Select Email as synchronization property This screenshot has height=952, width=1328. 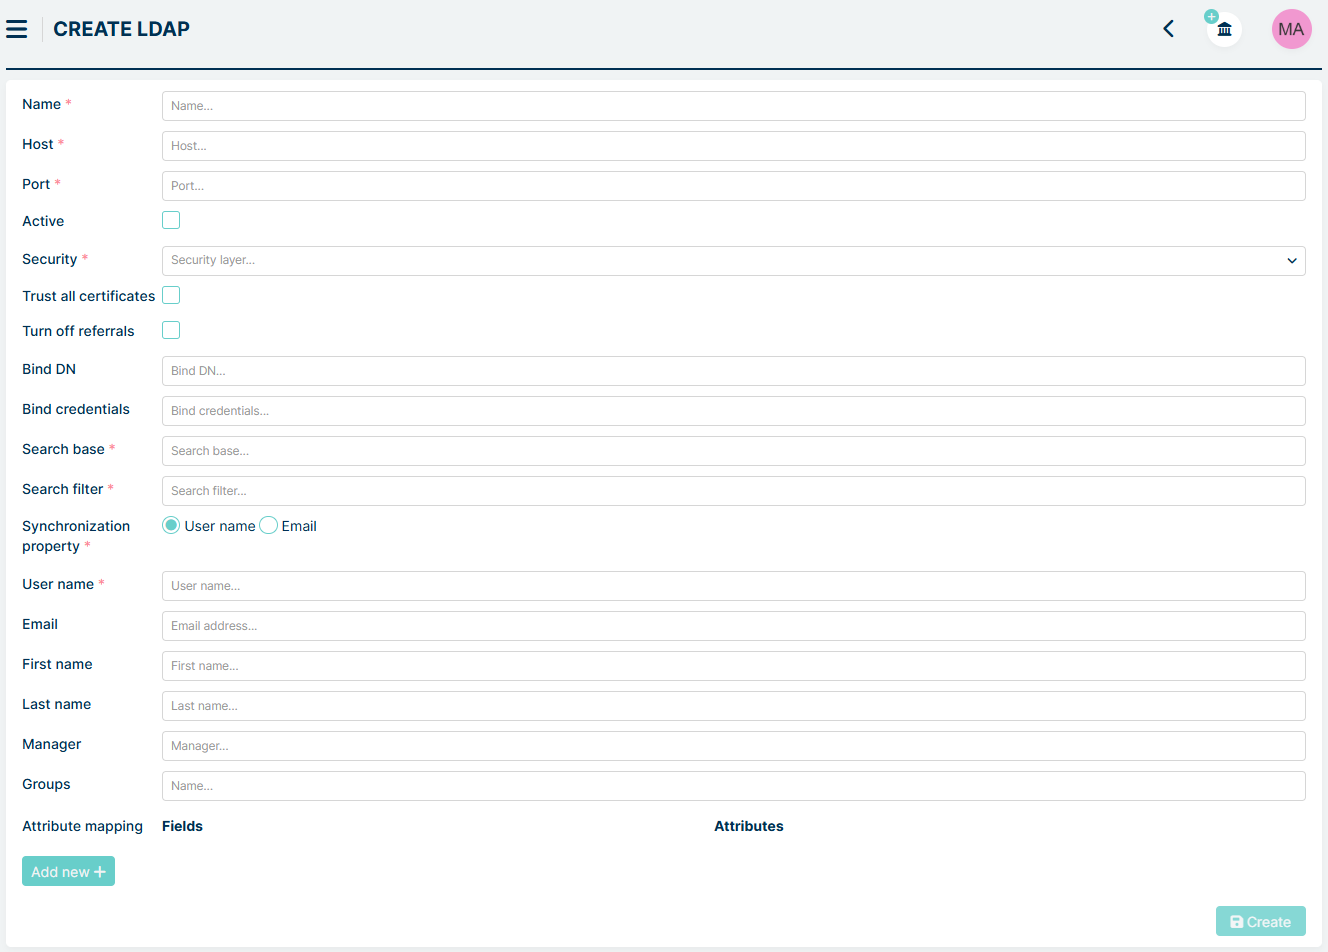[x=268, y=526]
